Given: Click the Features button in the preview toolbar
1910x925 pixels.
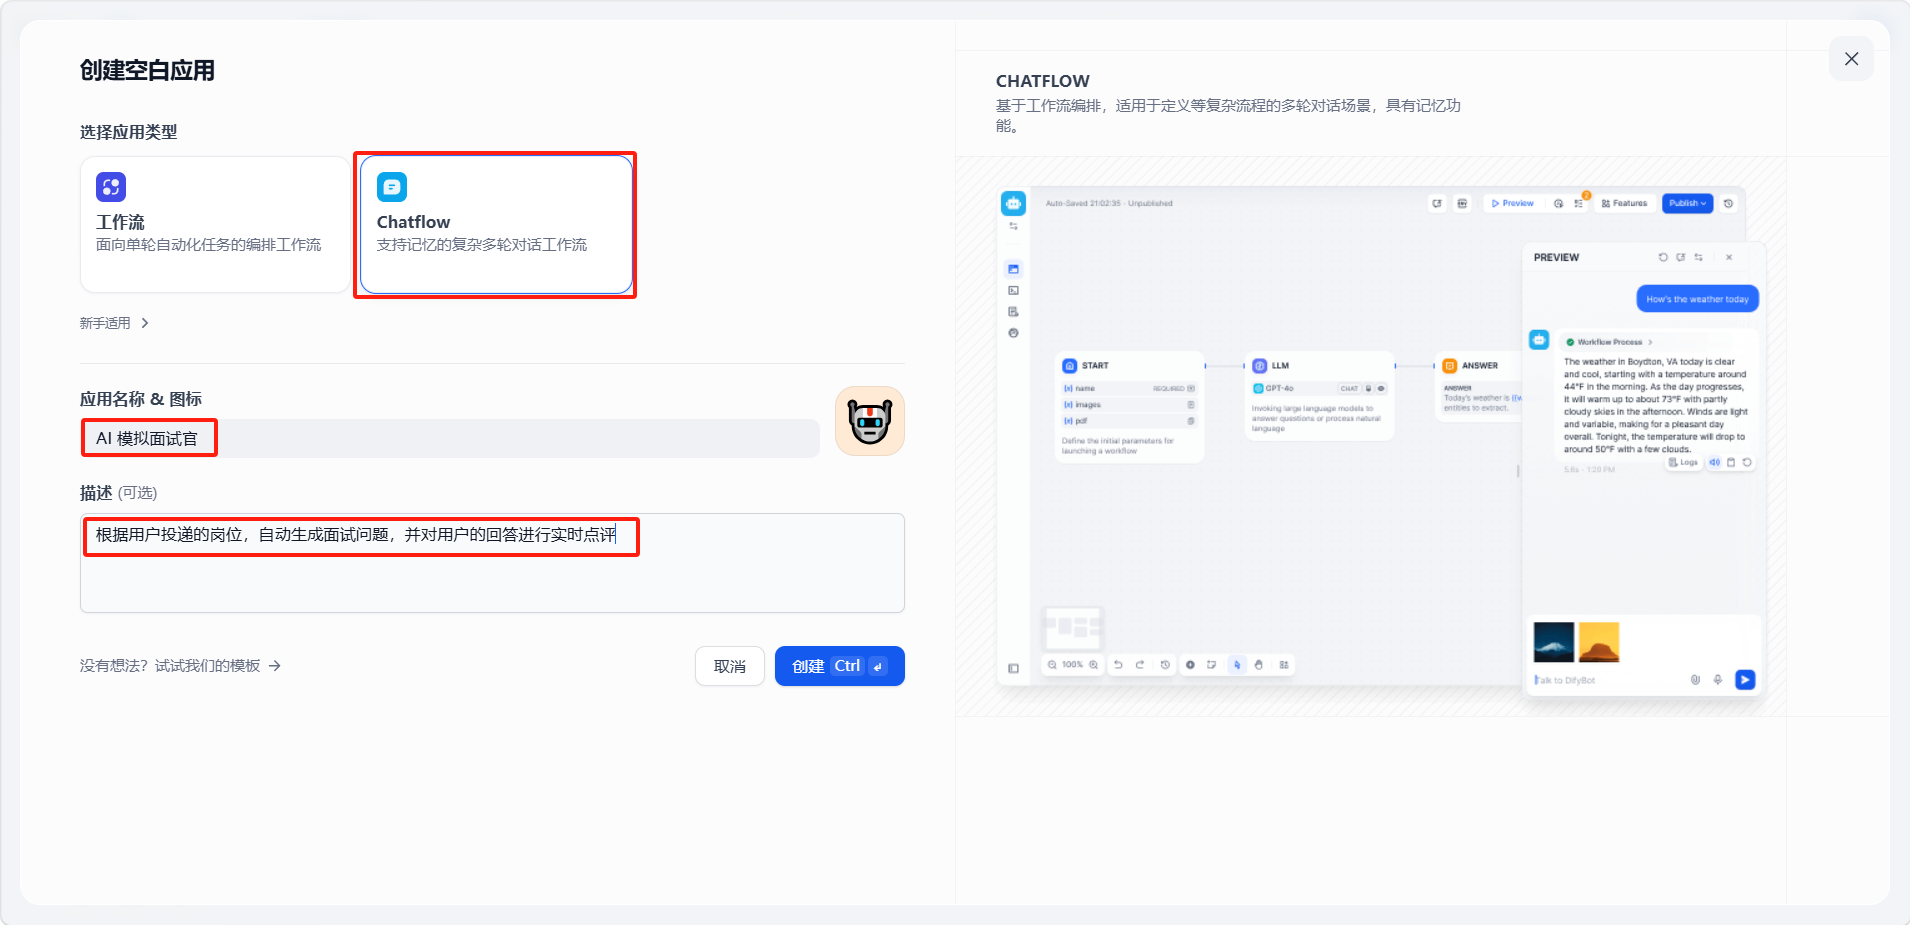Looking at the screenshot, I should tap(1624, 203).
